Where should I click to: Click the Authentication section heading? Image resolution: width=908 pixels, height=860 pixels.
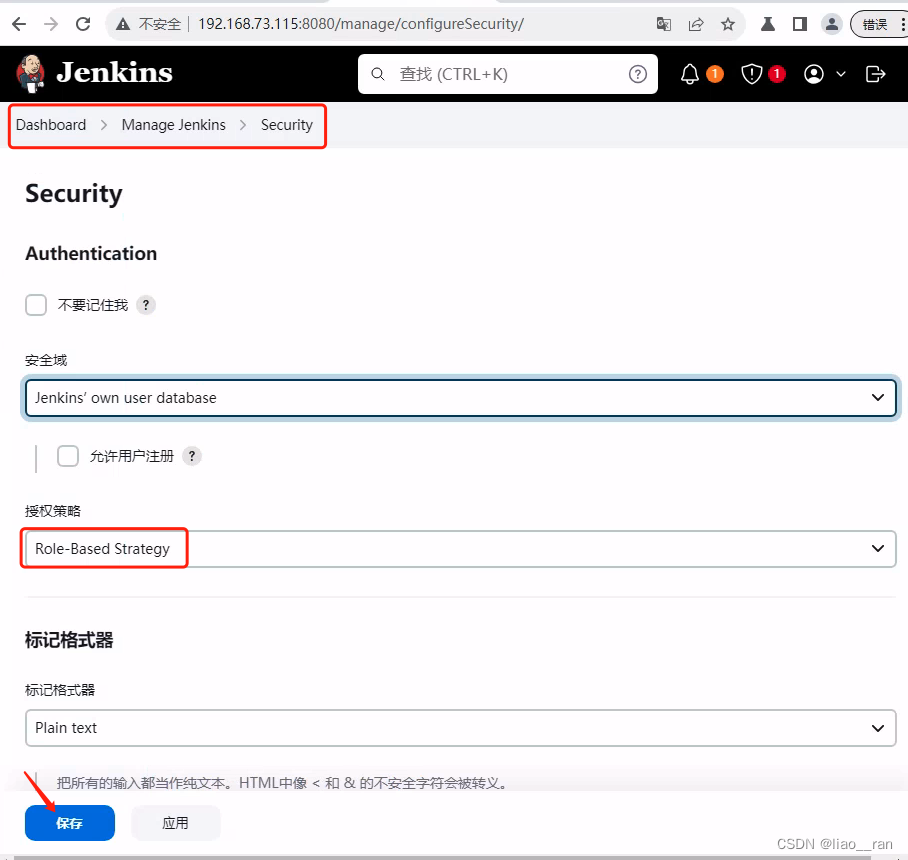[x=91, y=254]
